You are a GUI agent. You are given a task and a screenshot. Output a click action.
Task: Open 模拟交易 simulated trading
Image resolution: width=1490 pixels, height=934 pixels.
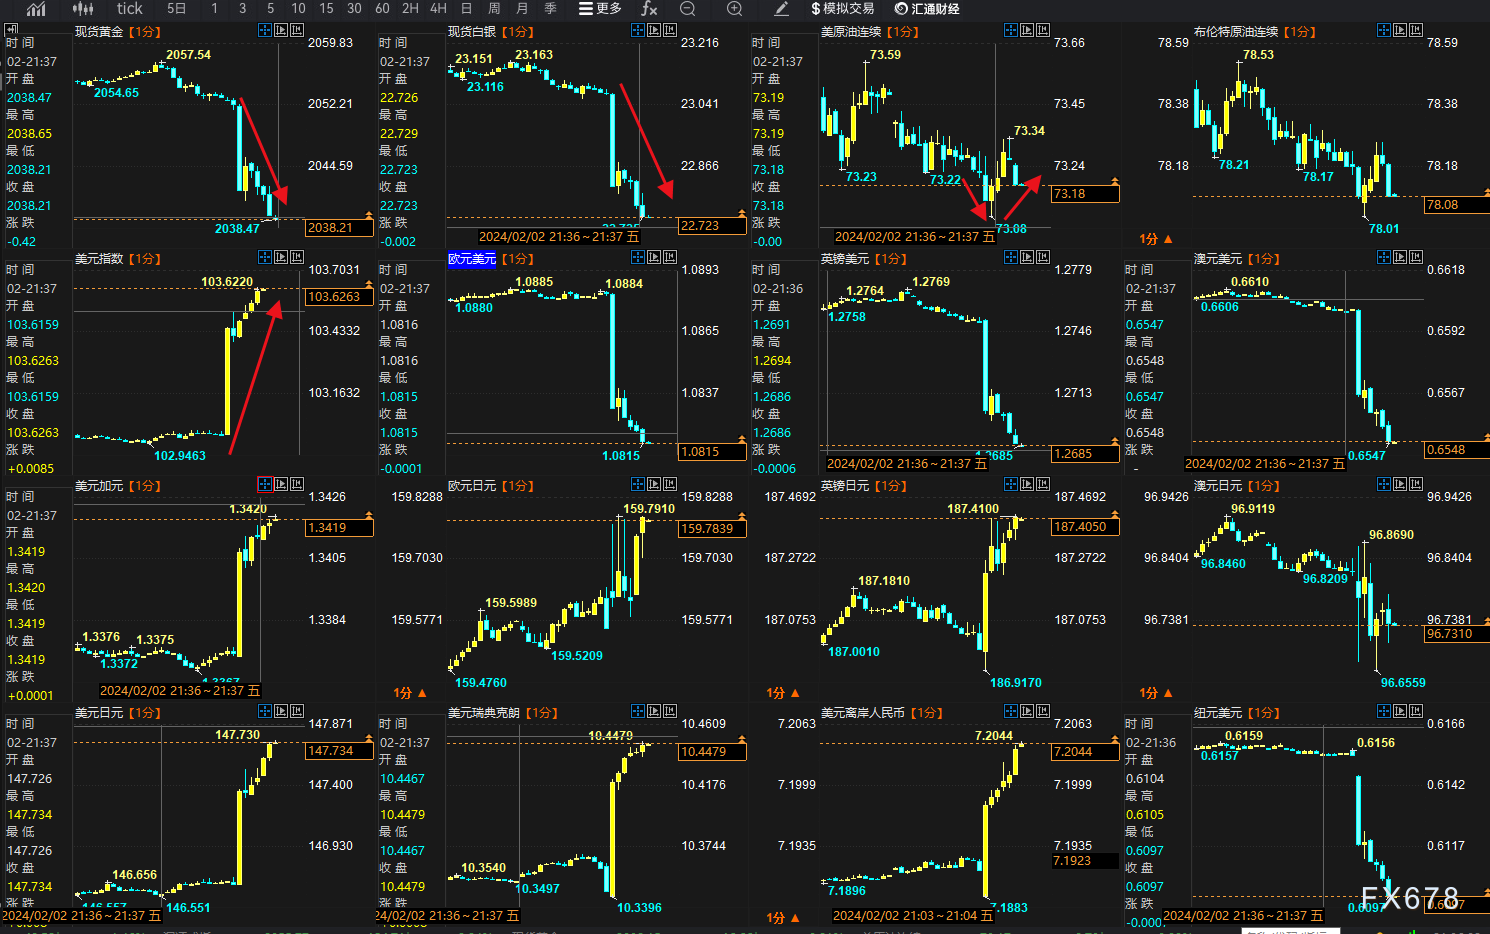[x=842, y=9]
